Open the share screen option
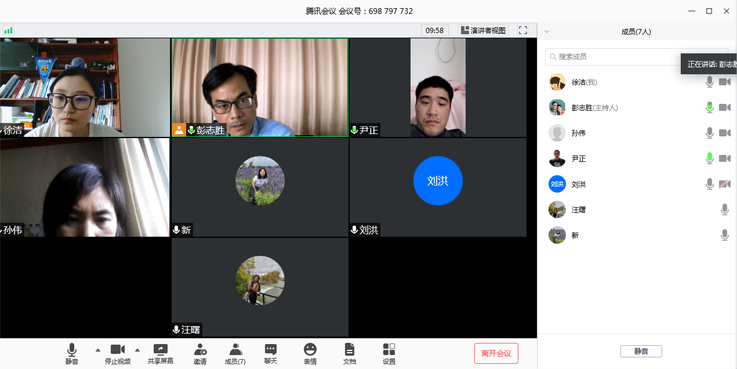The width and height of the screenshot is (737, 369). pyautogui.click(x=160, y=353)
